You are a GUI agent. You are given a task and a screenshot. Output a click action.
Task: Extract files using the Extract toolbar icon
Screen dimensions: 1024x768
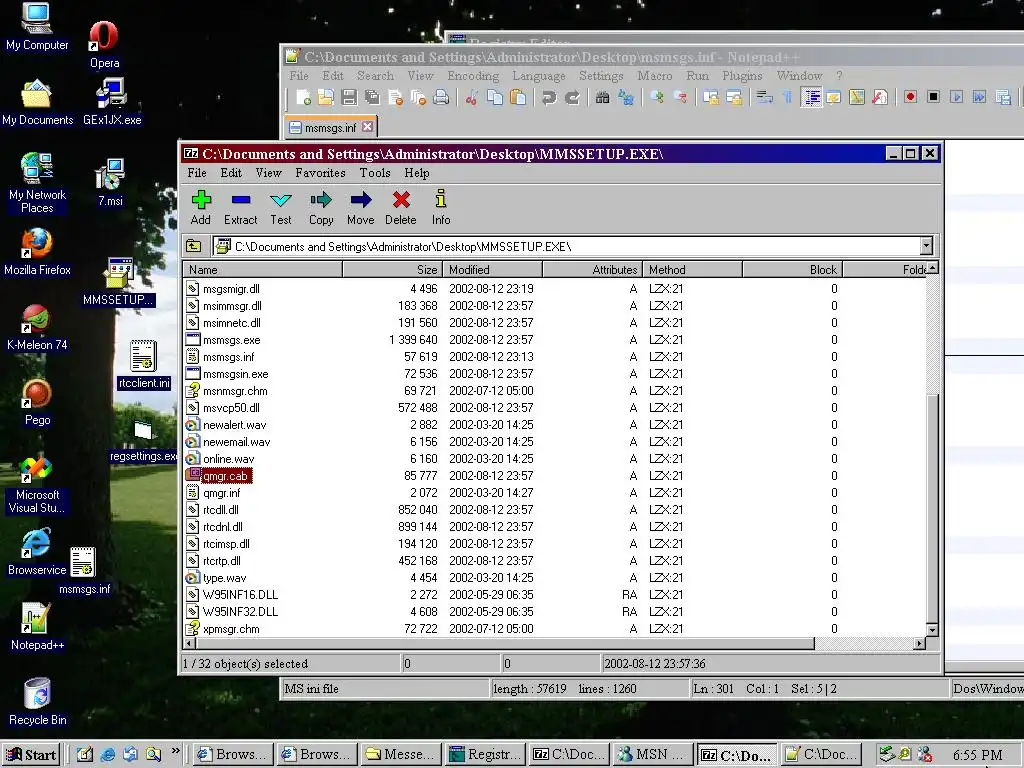click(x=240, y=208)
